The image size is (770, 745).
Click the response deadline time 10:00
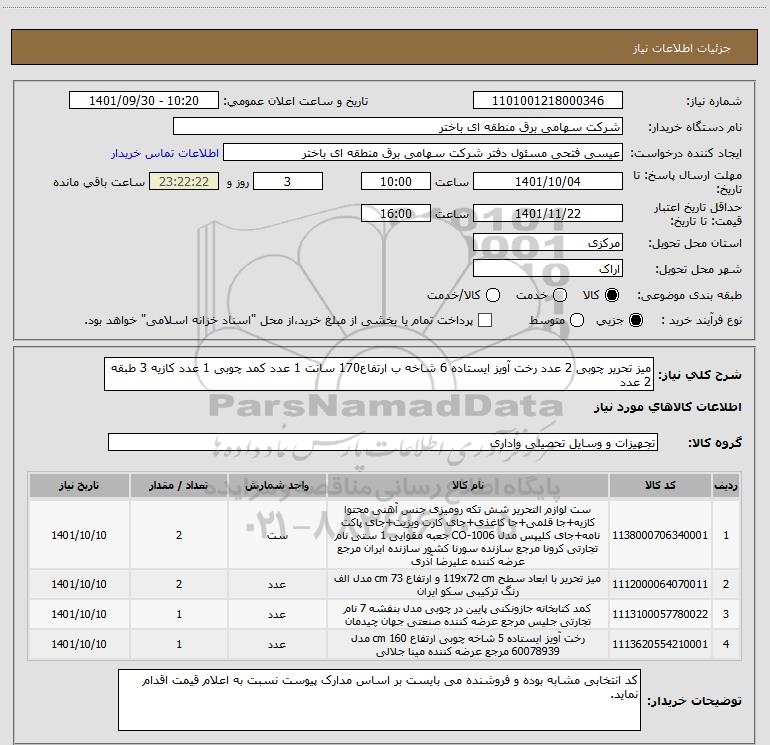pos(396,181)
